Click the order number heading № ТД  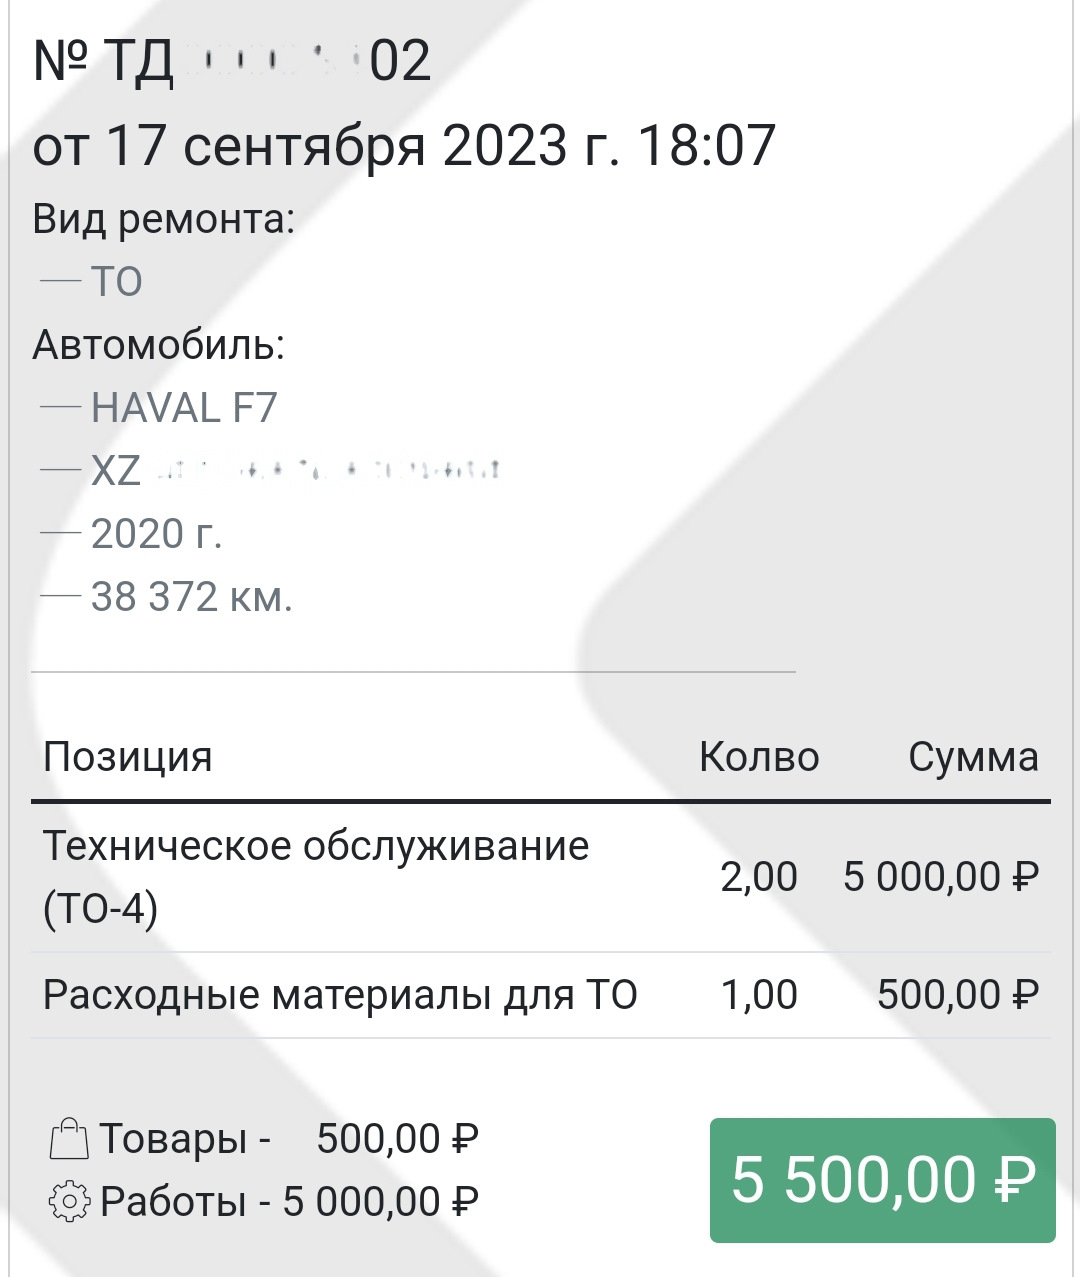232,61
